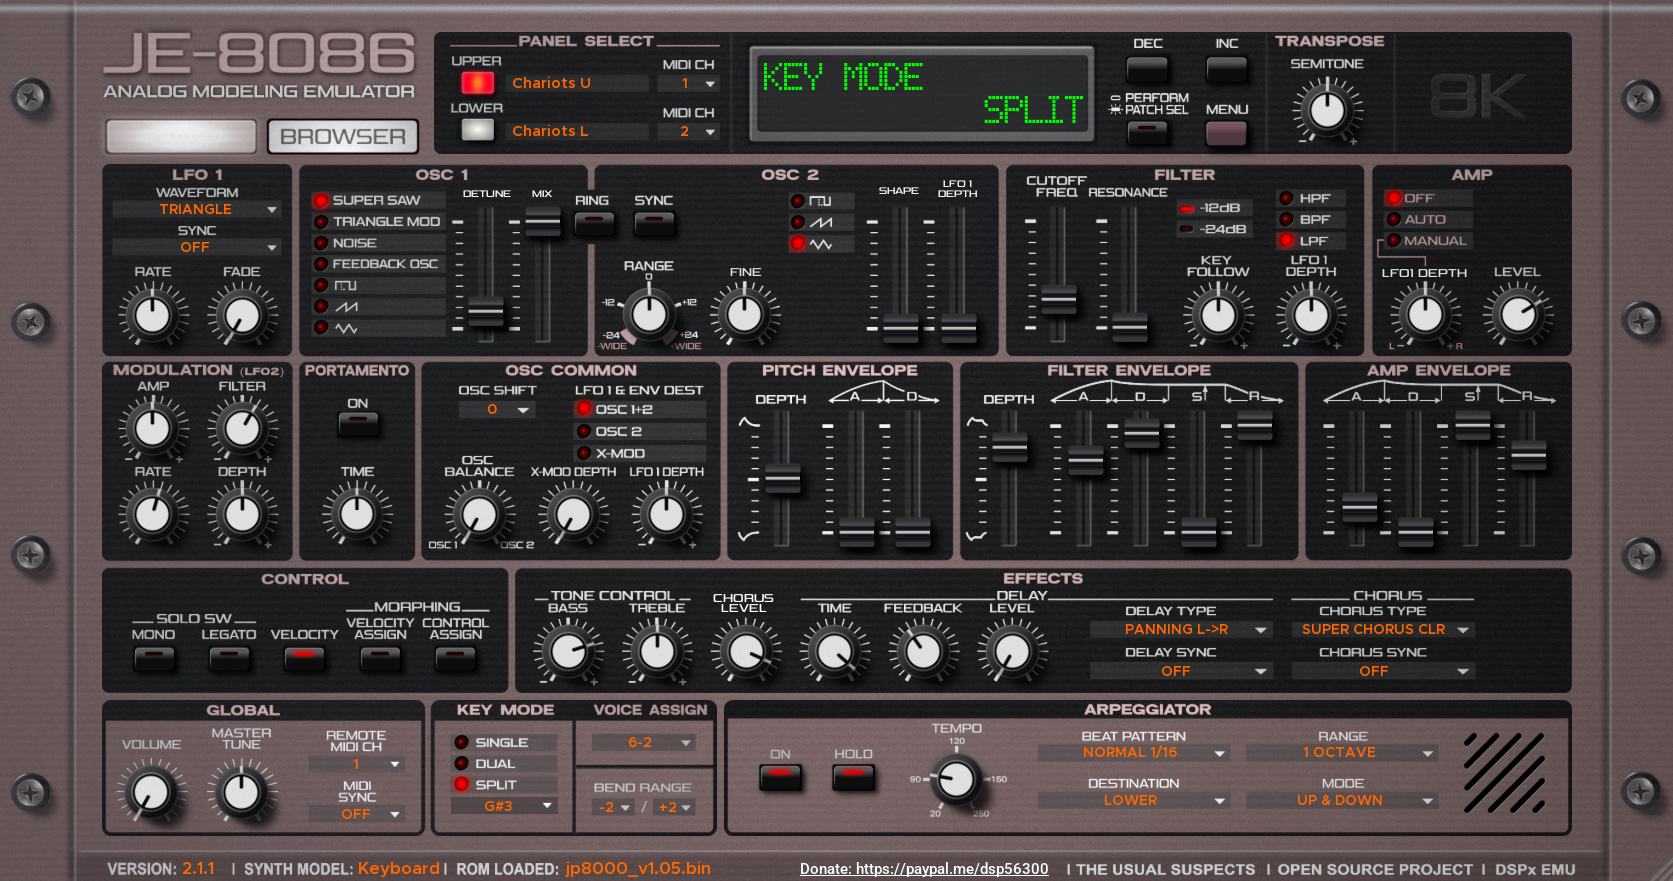Turn on the Arpeggiator On button
1673x881 pixels.
point(780,777)
